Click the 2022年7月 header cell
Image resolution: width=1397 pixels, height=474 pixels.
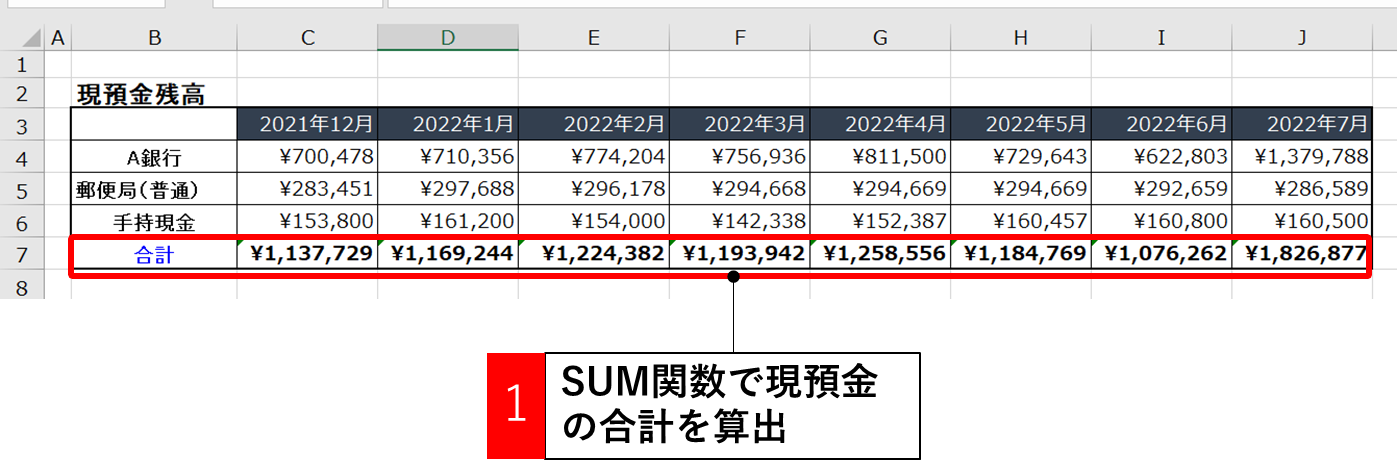(1302, 125)
